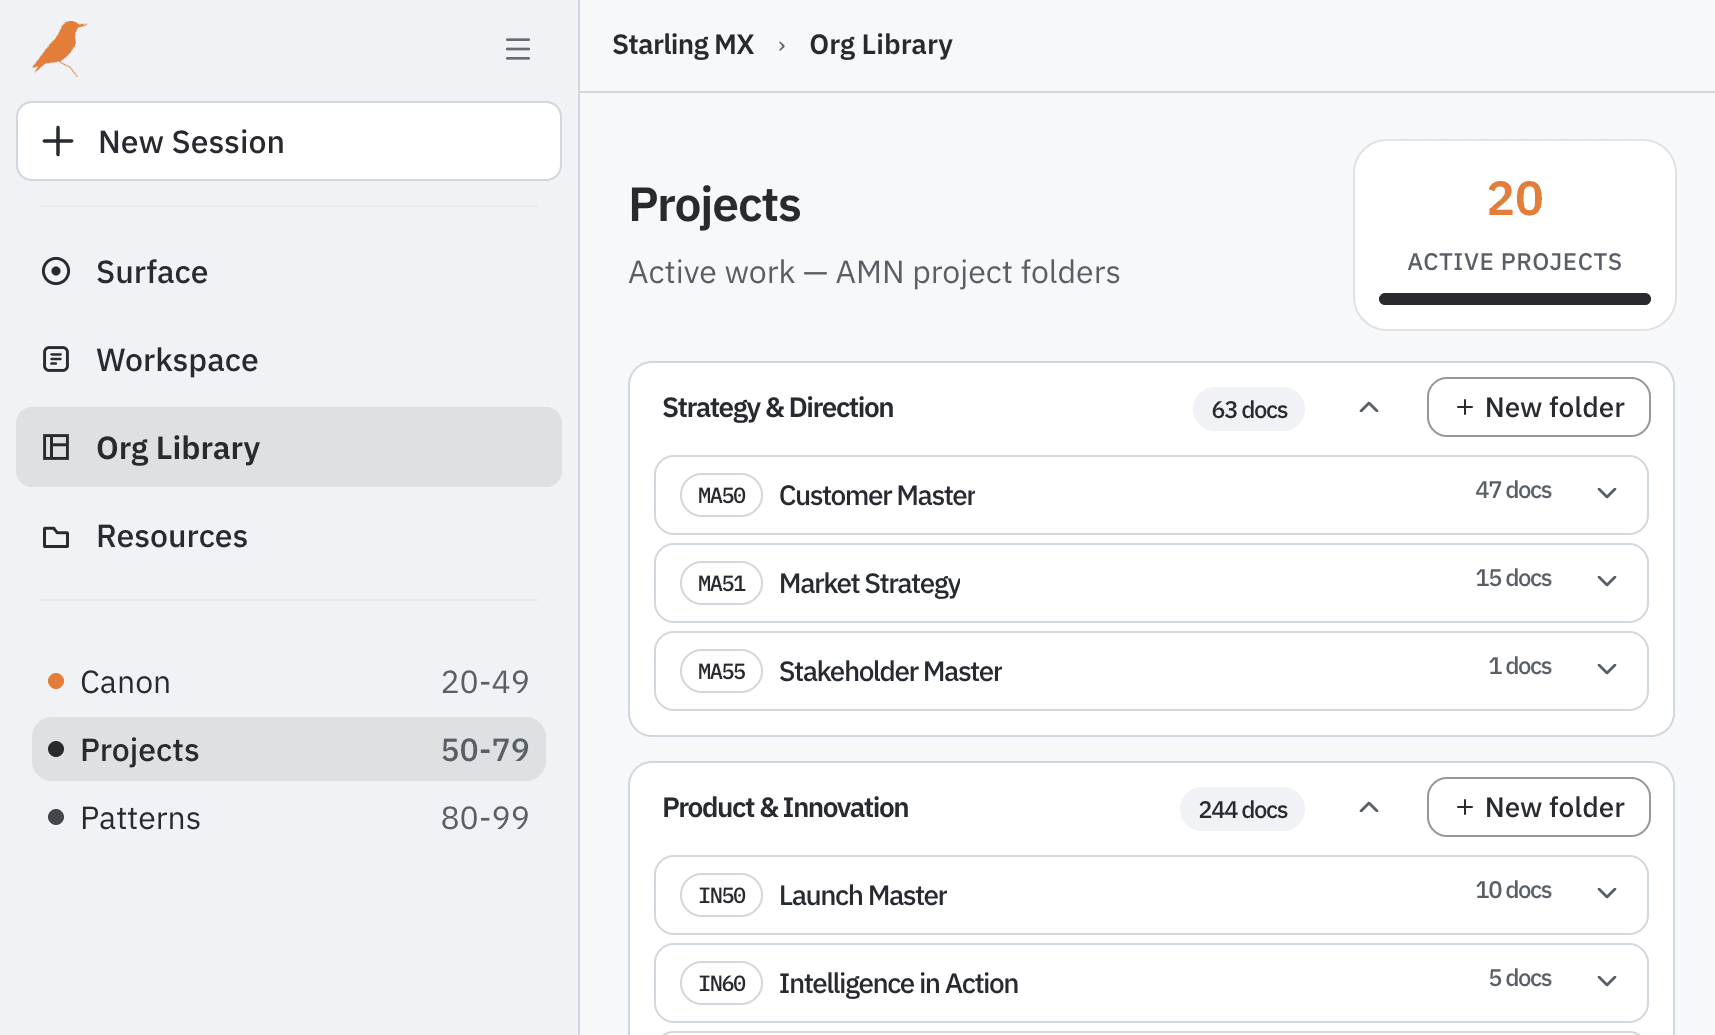Image resolution: width=1715 pixels, height=1035 pixels.
Task: Open the Market Strategy row
Action: coord(1151,583)
